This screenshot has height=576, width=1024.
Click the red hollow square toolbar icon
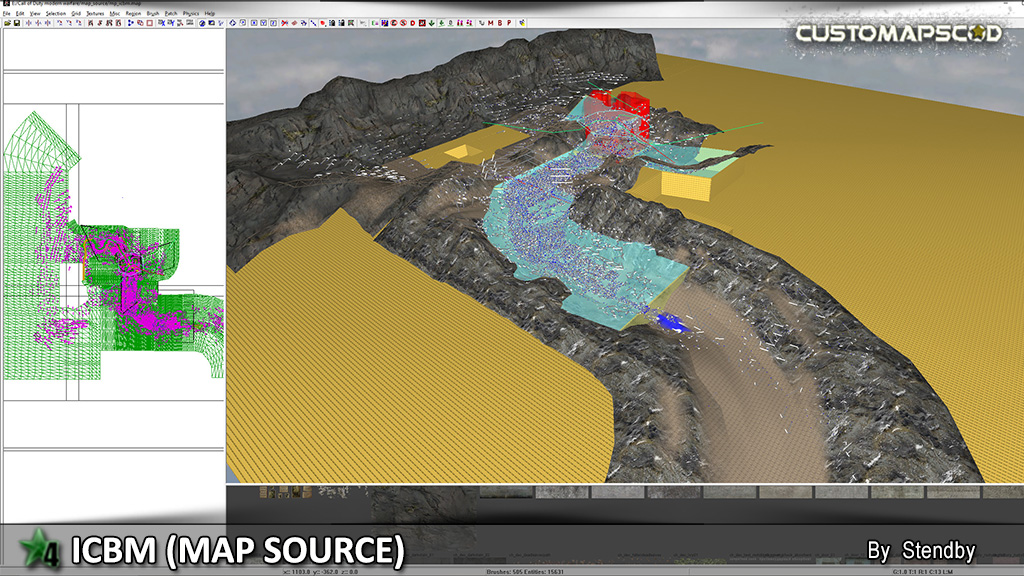150,23
